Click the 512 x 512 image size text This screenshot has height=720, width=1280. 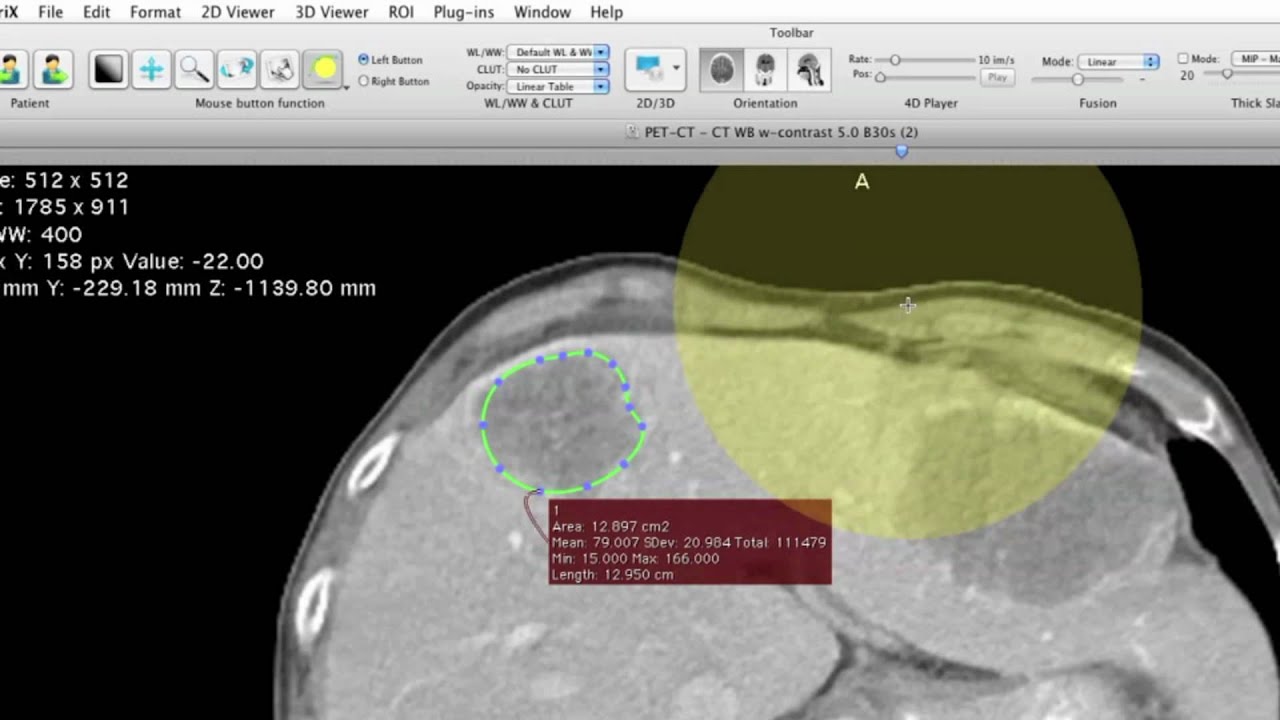coord(76,180)
